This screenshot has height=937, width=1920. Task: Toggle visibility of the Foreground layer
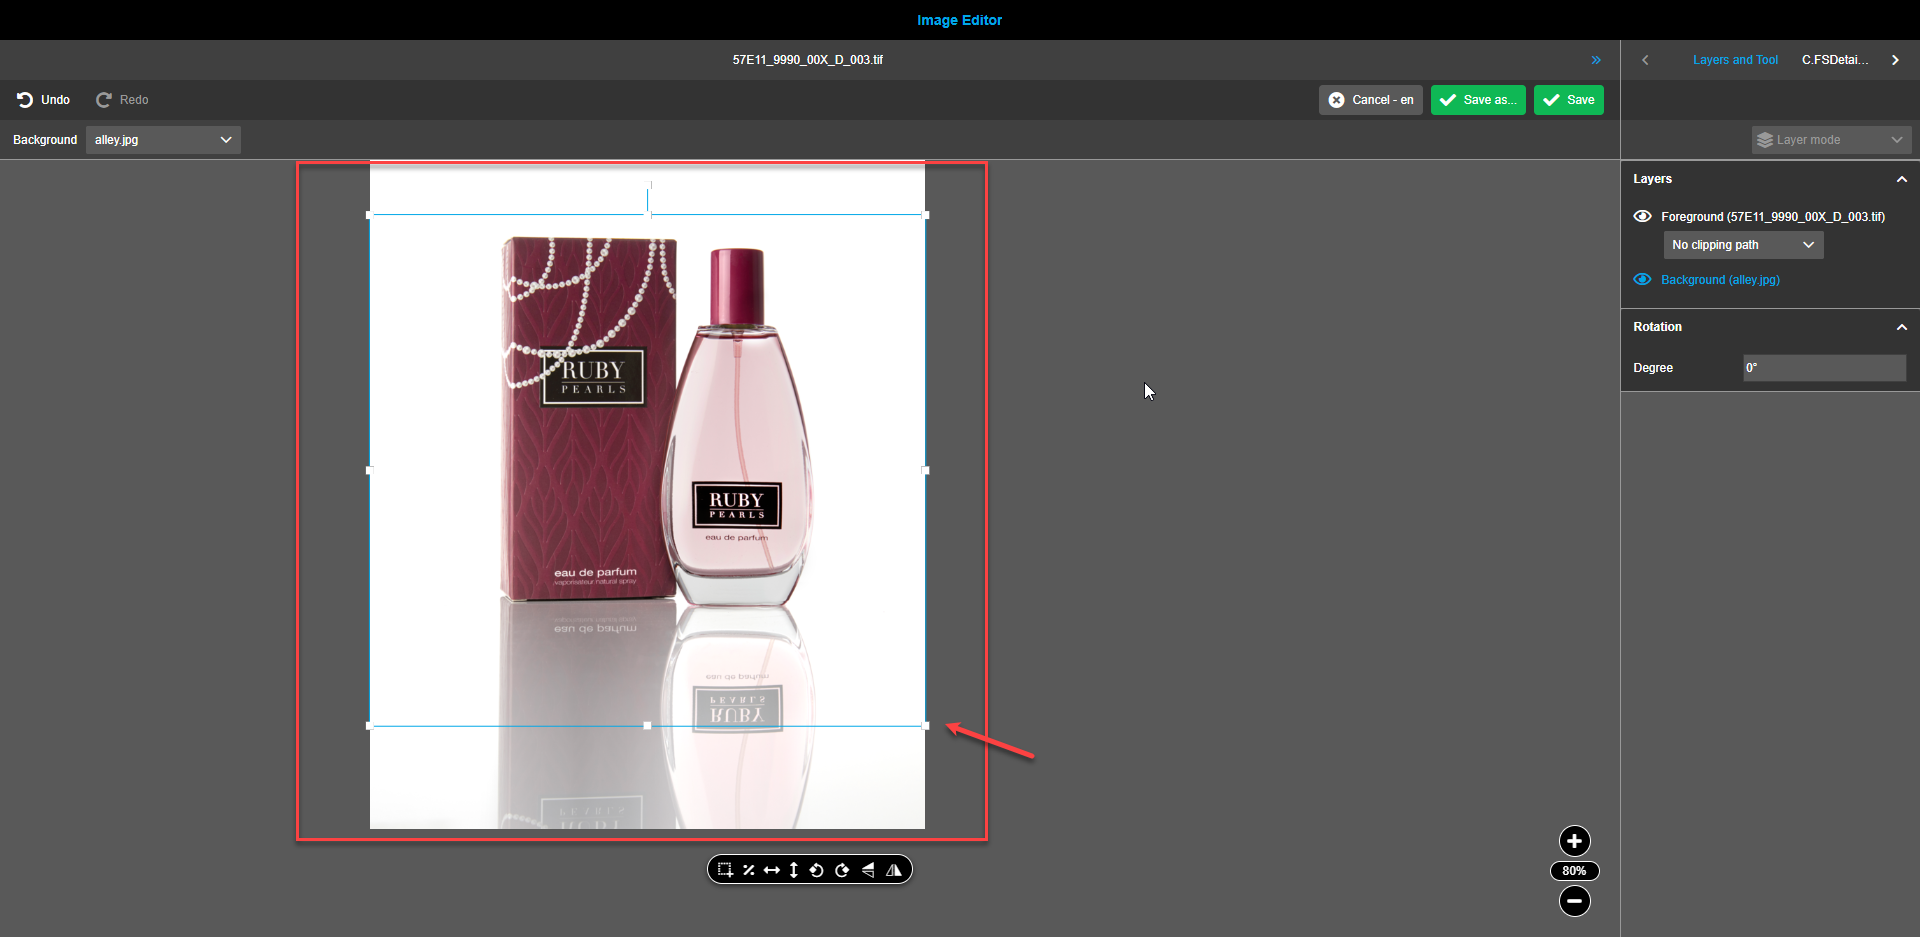1643,216
